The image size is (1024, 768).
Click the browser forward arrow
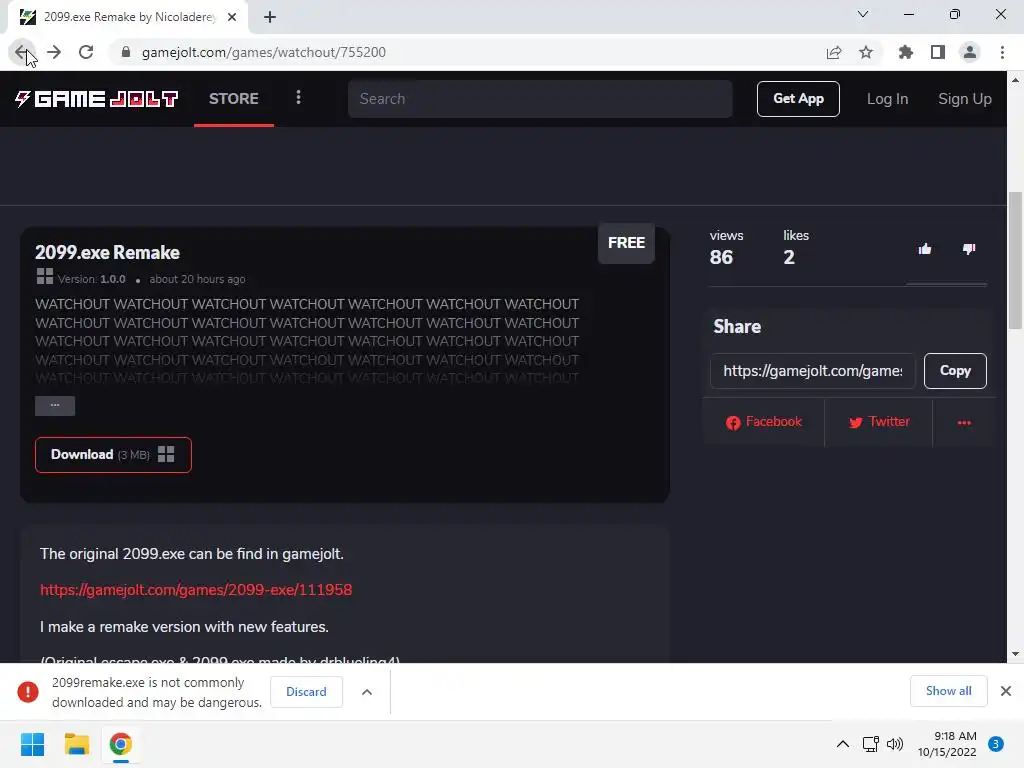[x=54, y=52]
